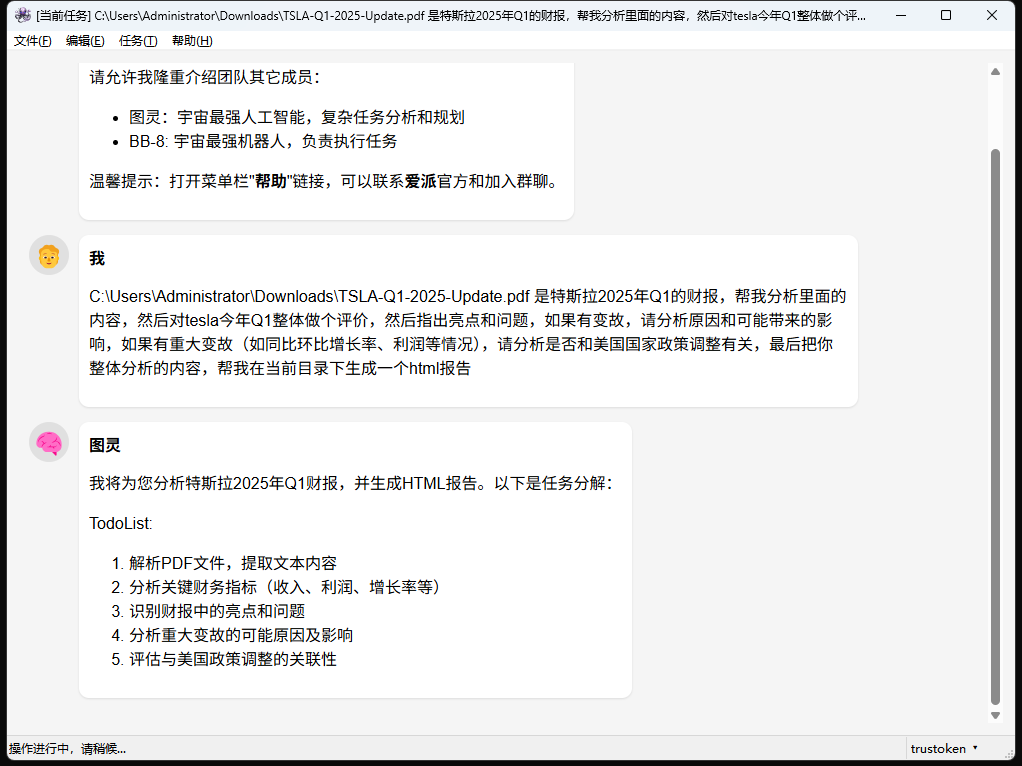Viewport: 1022px width, 766px height.
Task: Click the 图灵：宇宙最强人工智能 bullet
Action: pyautogui.click(x=297, y=117)
